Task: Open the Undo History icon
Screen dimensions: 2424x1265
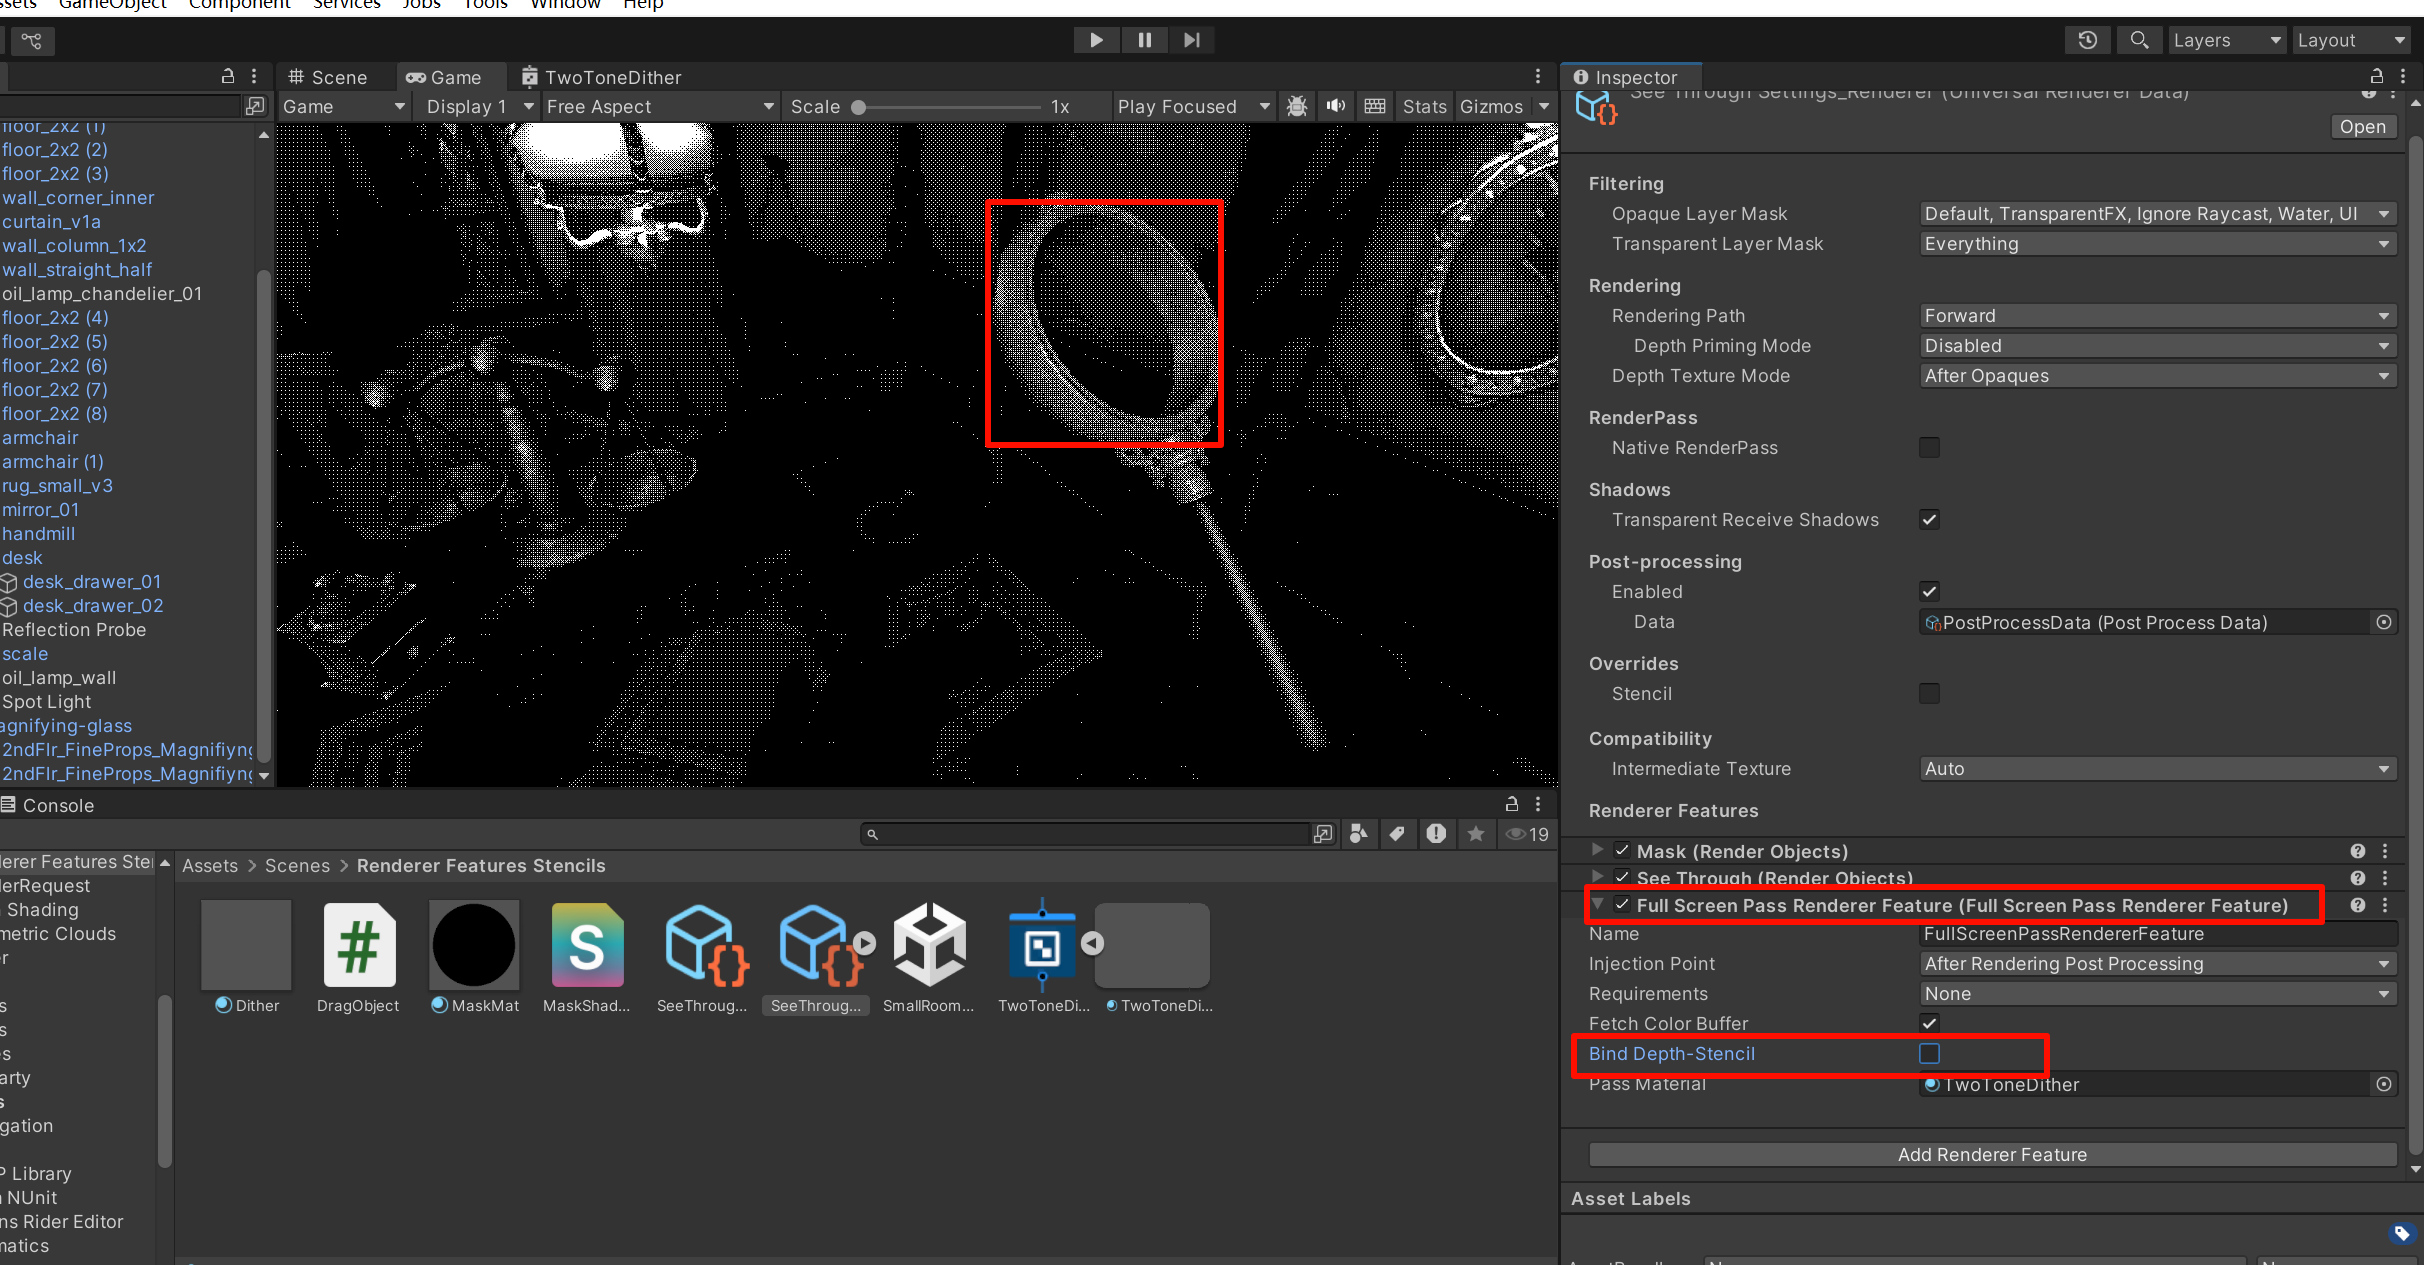Action: [x=2087, y=40]
